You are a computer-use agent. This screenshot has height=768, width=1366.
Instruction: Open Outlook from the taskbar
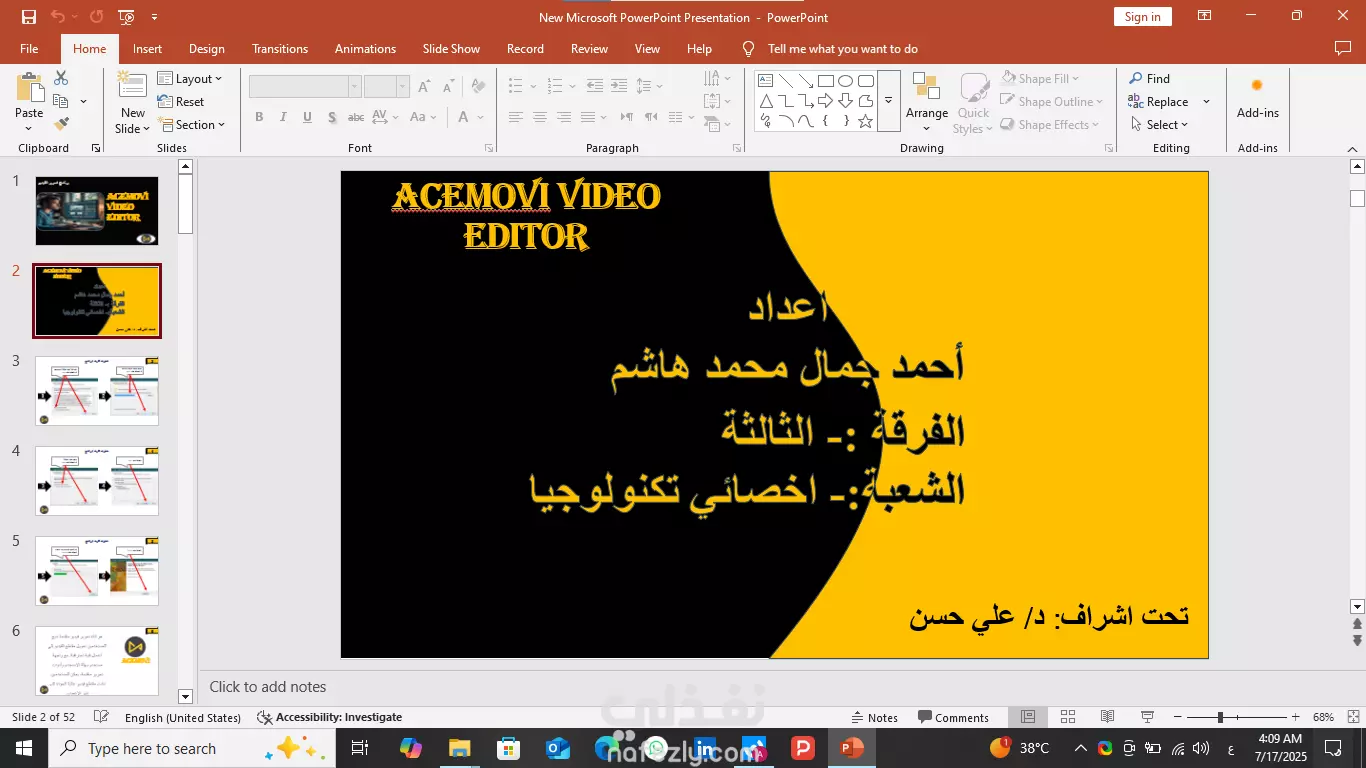557,748
